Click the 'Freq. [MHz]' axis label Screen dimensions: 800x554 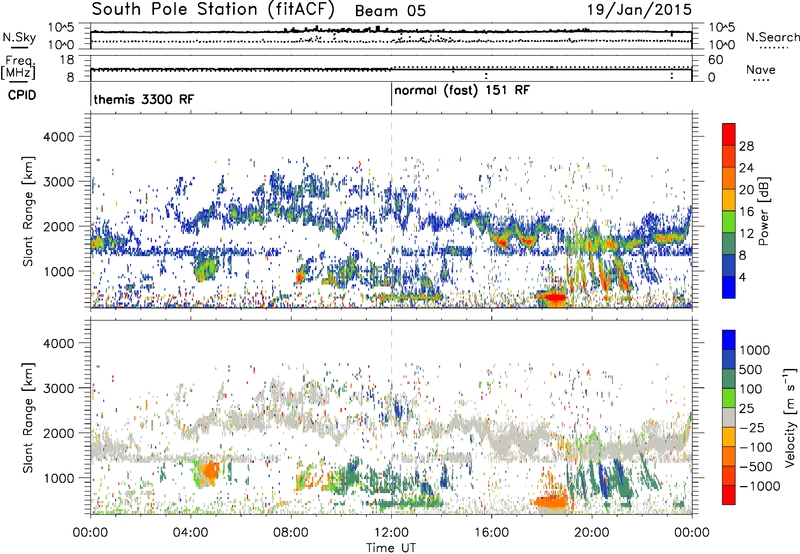[x=19, y=68]
